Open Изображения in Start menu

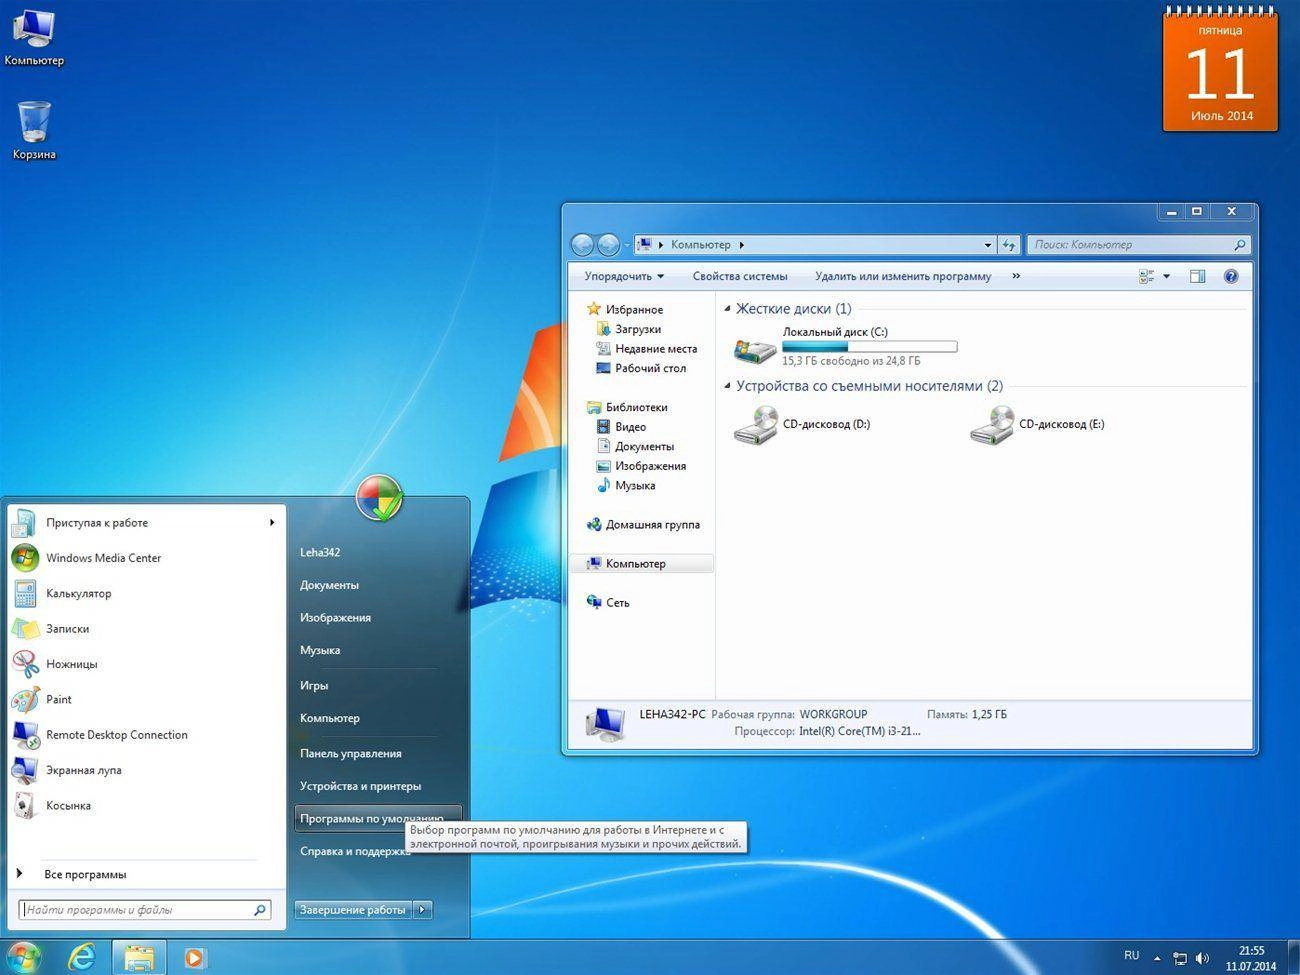tap(335, 617)
